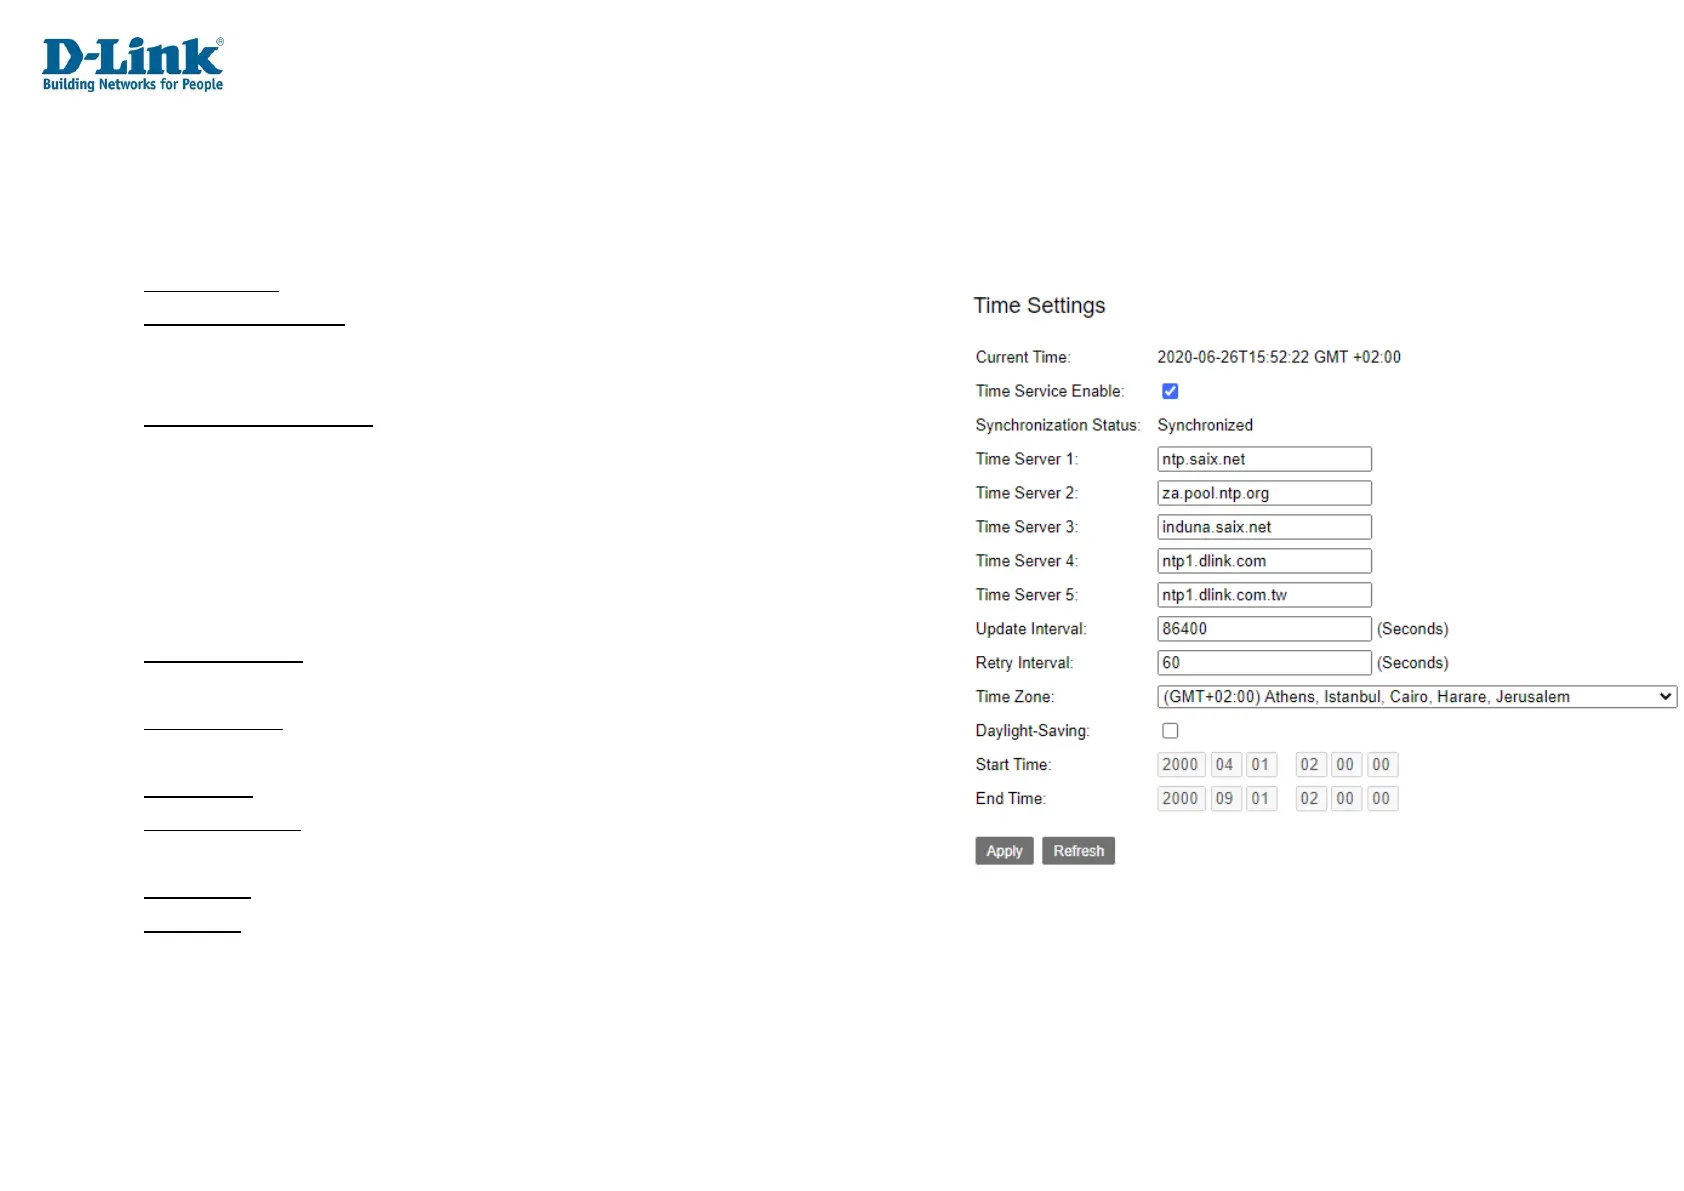Click the Start Time month field 04
This screenshot has height=1191, width=1684.
click(1226, 765)
